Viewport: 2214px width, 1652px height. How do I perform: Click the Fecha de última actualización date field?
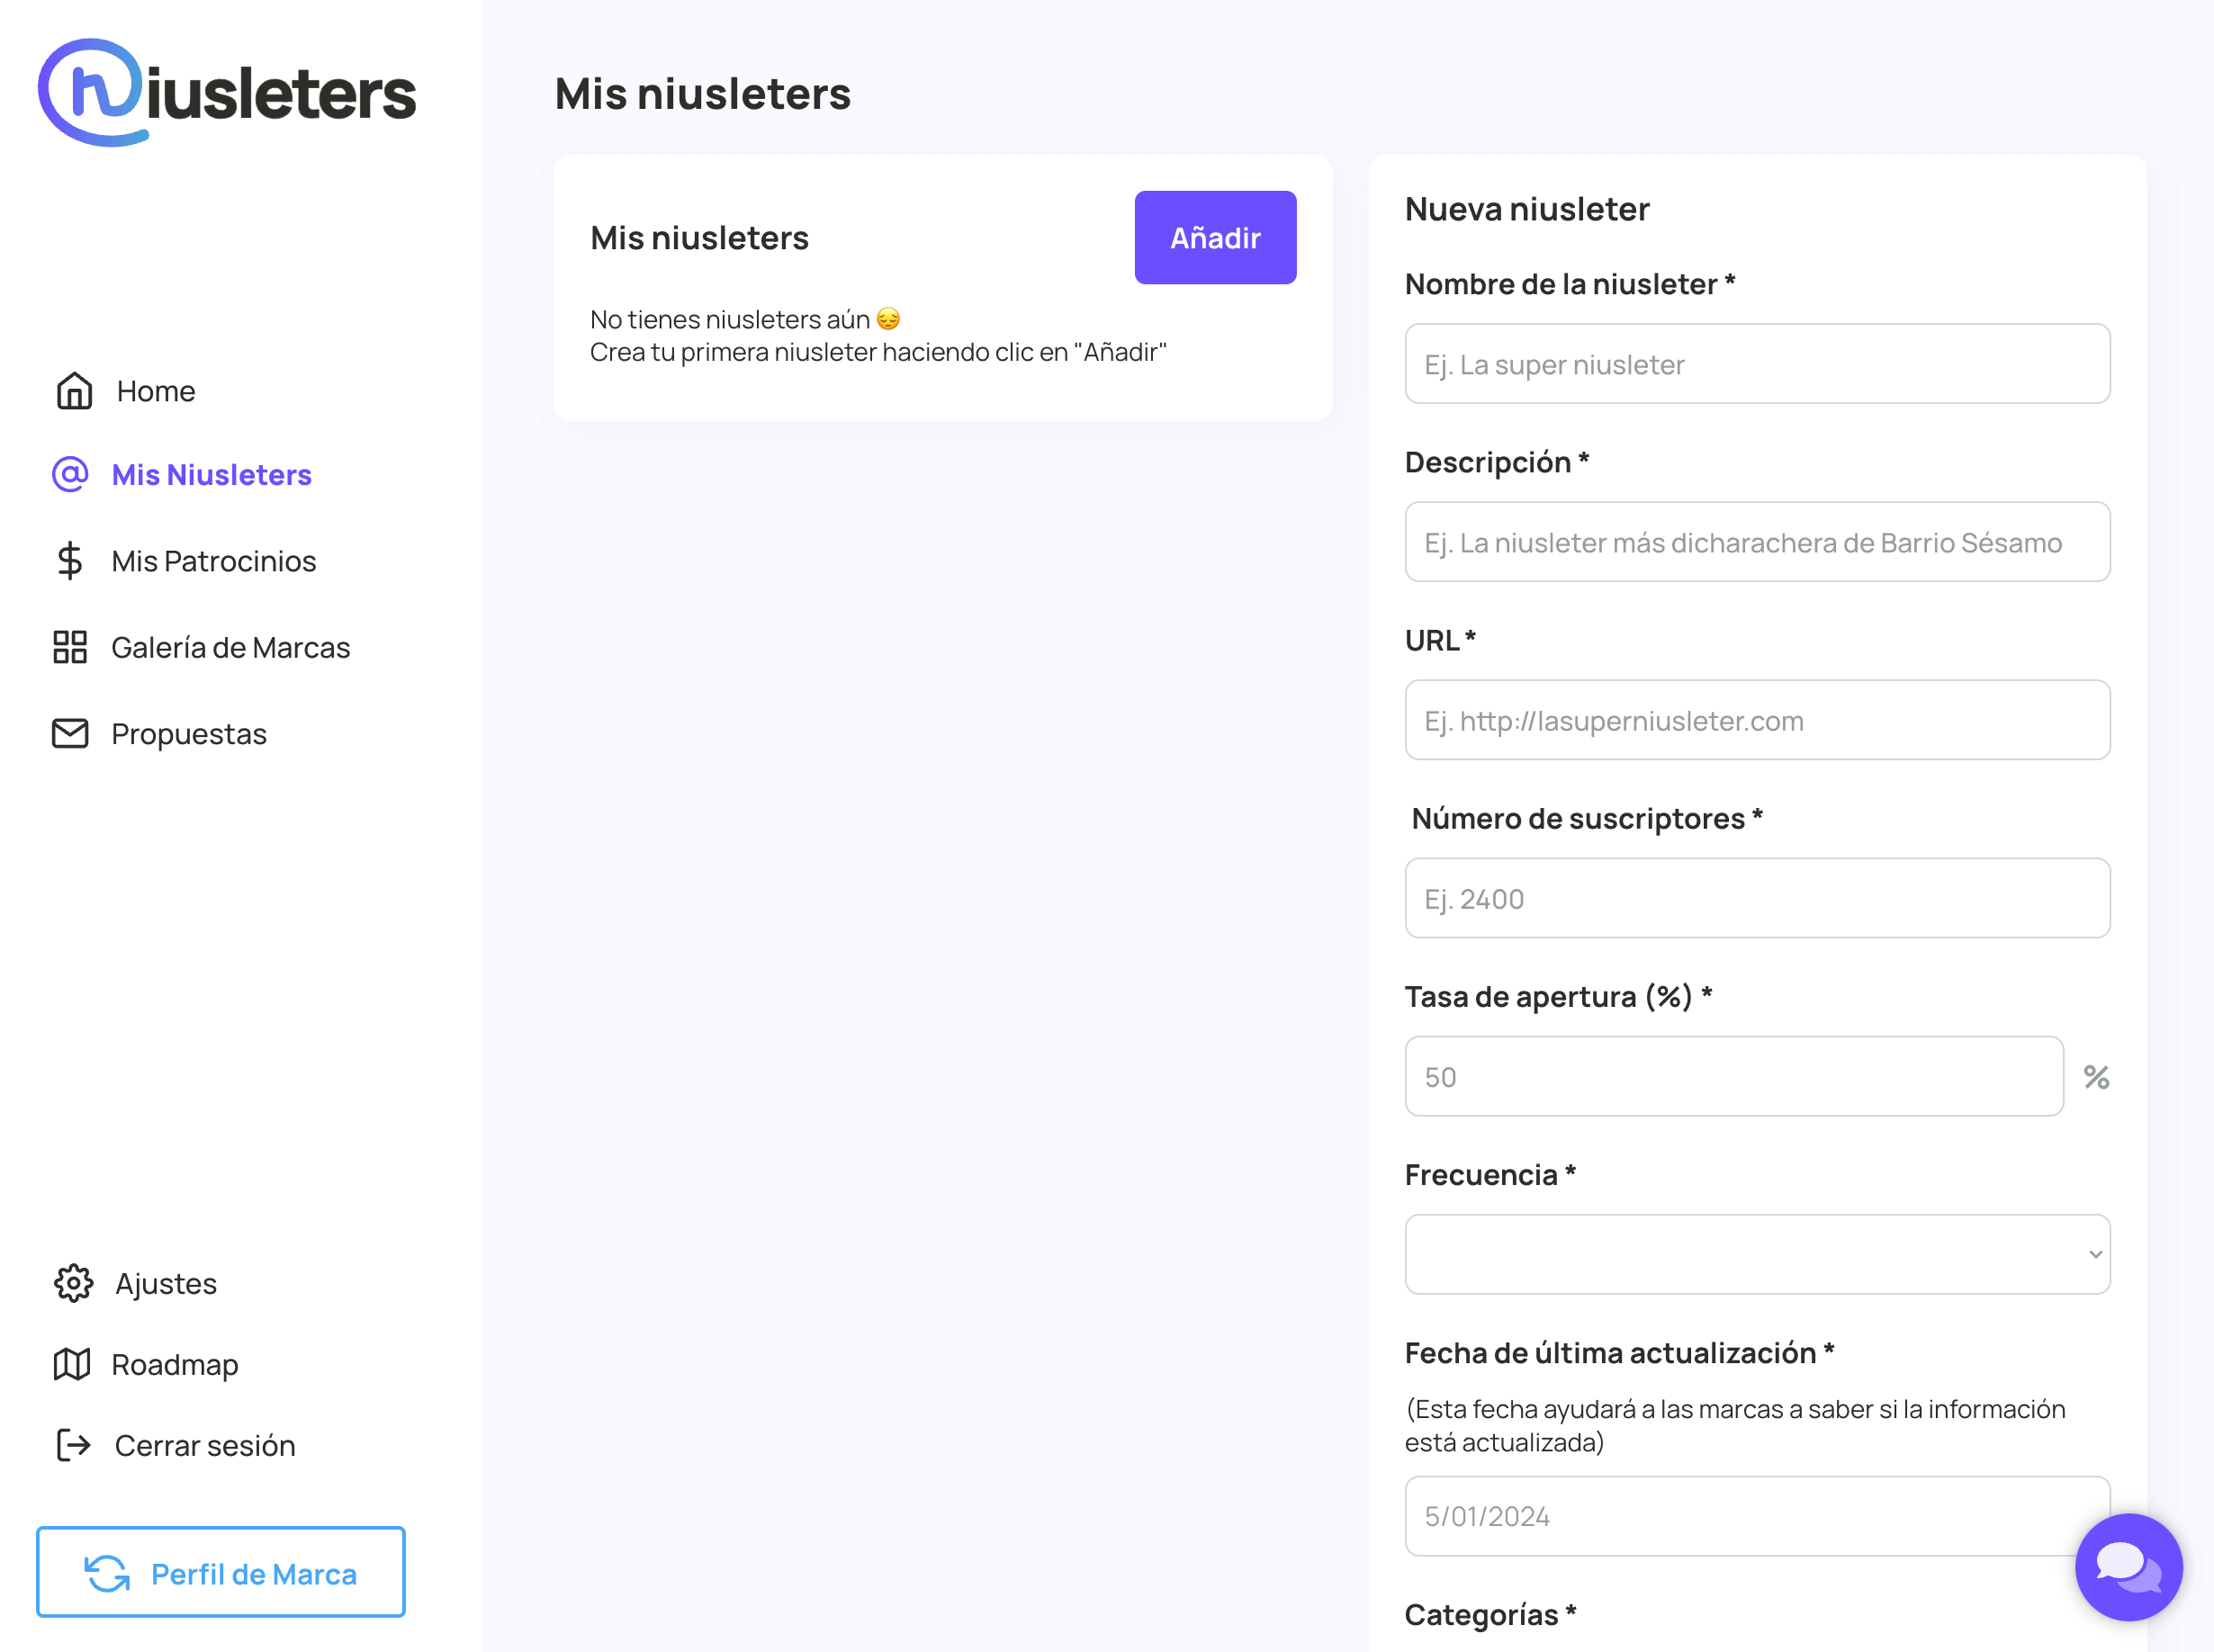pyautogui.click(x=1758, y=1515)
